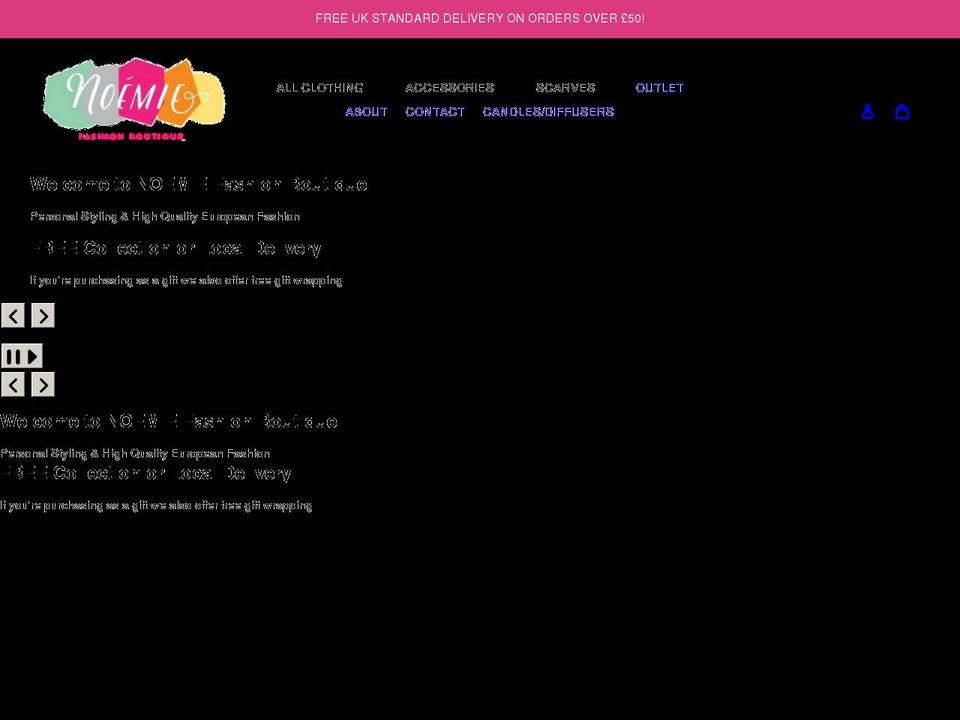
Task: Go back a slide with the upper-left arrow
Action: coord(13,315)
